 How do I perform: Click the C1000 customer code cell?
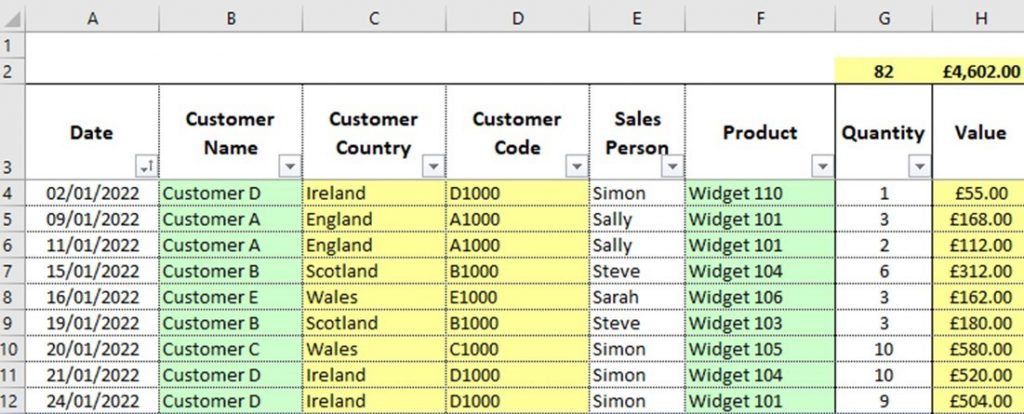[517, 349]
